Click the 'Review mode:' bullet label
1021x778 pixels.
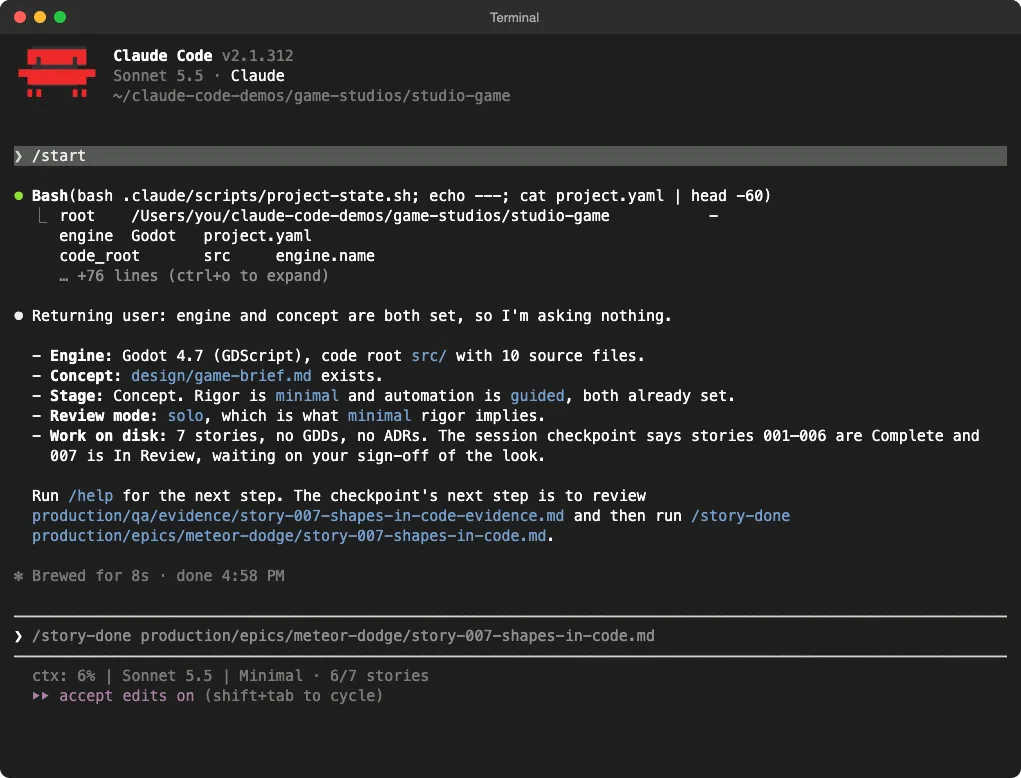click(104, 416)
